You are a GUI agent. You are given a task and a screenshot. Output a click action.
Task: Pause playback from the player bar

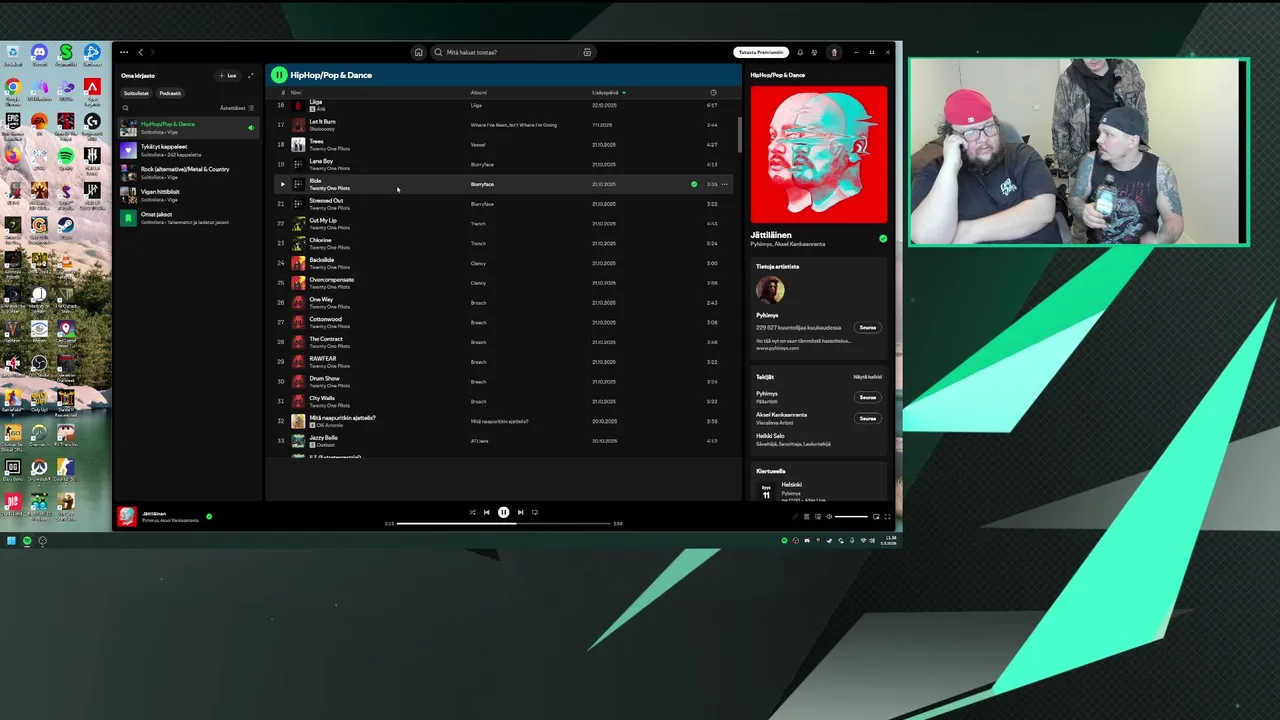pyautogui.click(x=504, y=512)
